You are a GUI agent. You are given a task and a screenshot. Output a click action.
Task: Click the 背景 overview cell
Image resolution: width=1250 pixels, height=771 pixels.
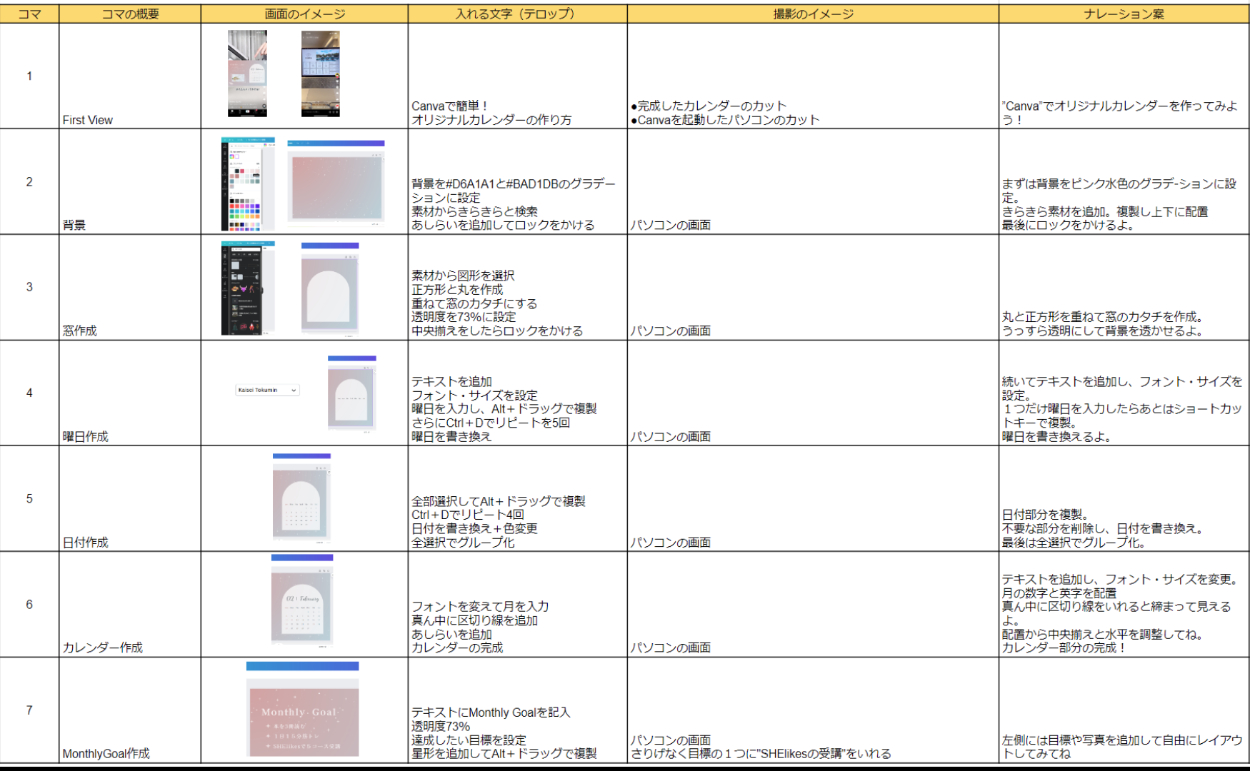pyautogui.click(x=130, y=182)
